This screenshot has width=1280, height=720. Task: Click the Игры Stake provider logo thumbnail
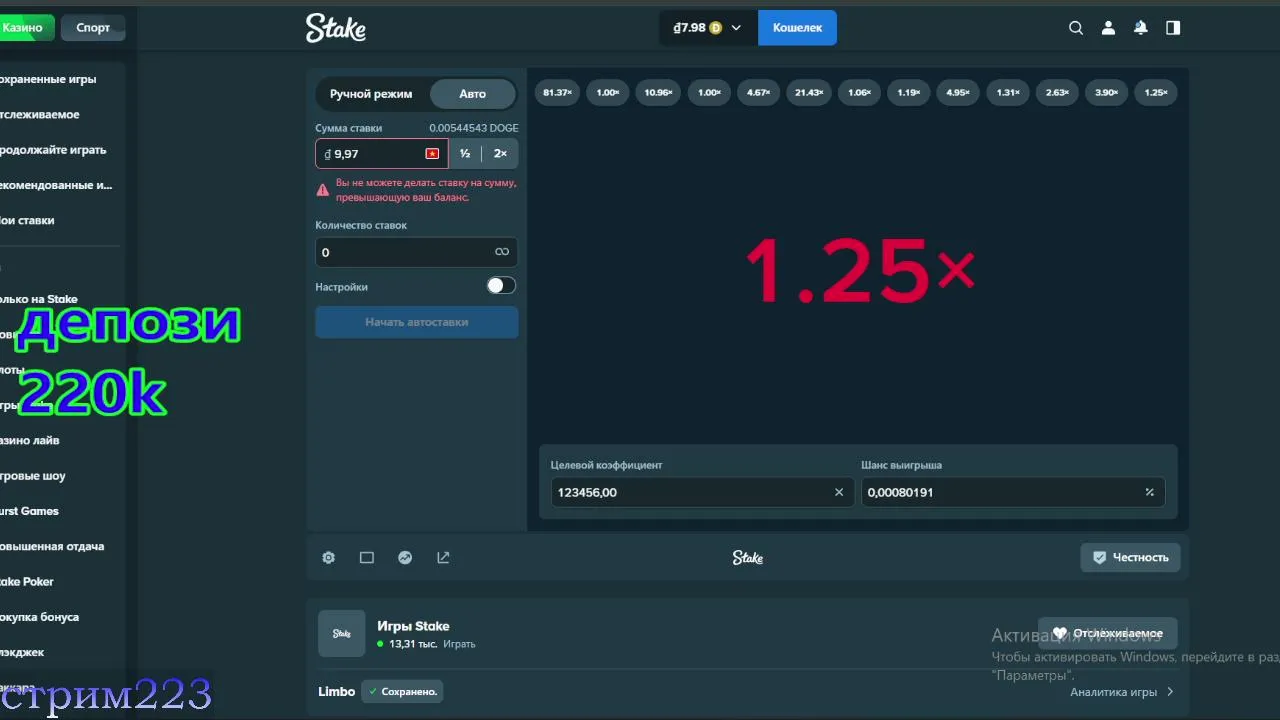pos(342,634)
